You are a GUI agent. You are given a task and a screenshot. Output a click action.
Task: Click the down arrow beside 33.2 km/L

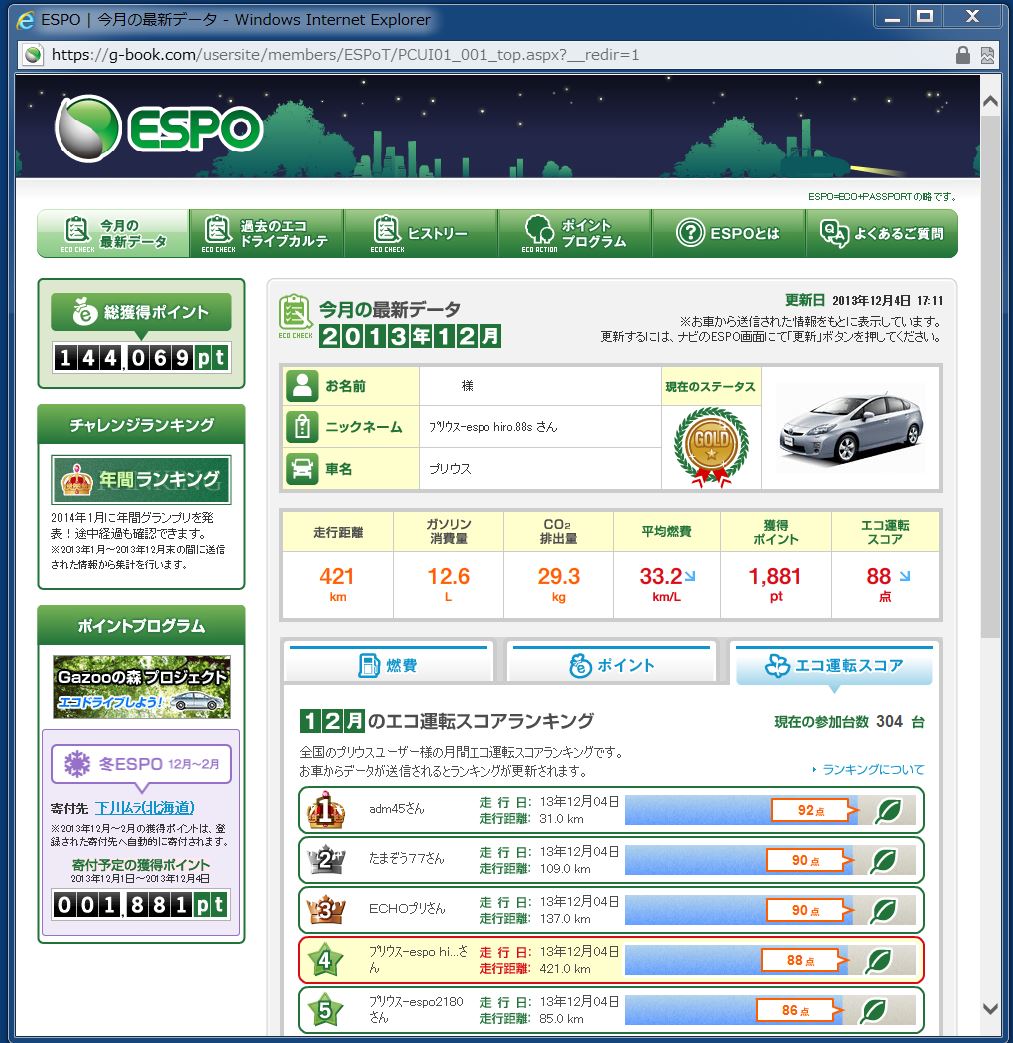690,576
